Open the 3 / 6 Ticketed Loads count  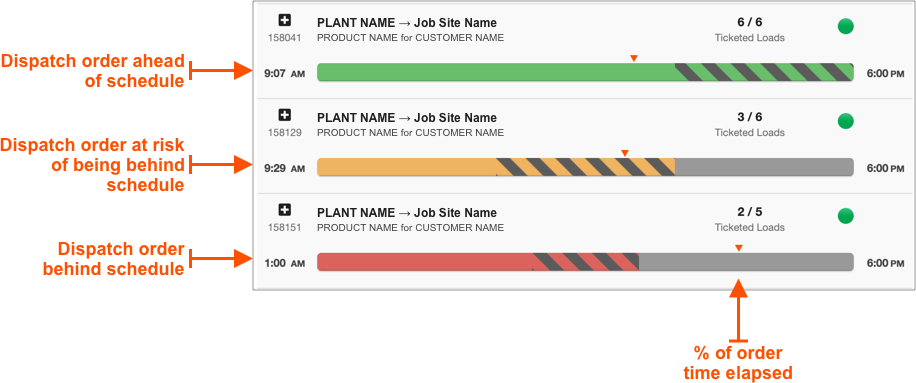pyautogui.click(x=750, y=124)
